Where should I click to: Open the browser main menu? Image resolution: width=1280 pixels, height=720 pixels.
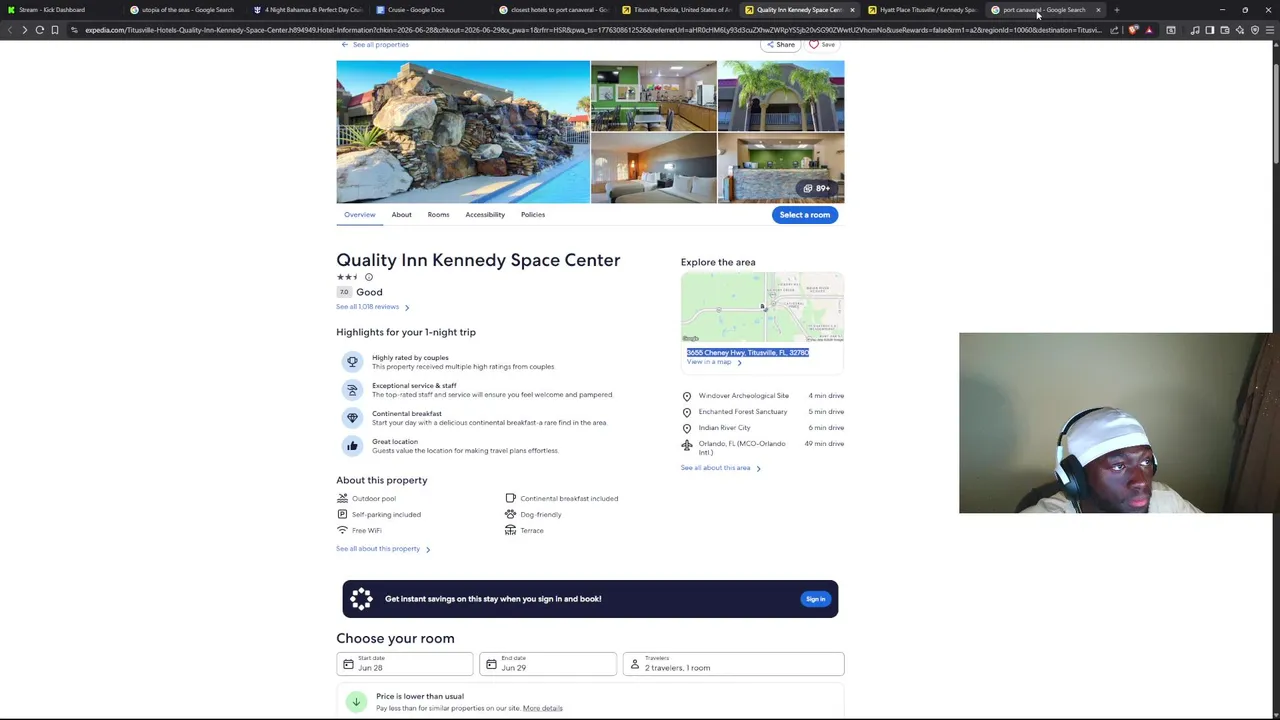[x=1270, y=30]
